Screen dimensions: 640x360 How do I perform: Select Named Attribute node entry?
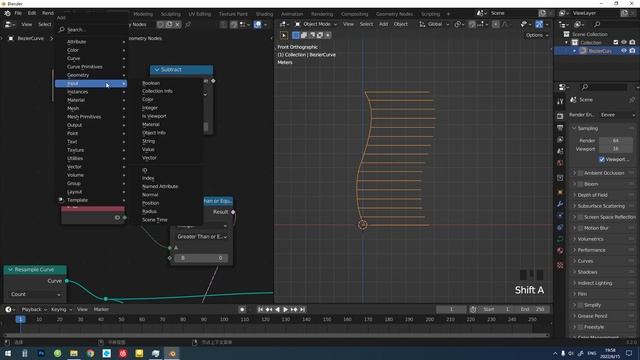click(x=160, y=186)
